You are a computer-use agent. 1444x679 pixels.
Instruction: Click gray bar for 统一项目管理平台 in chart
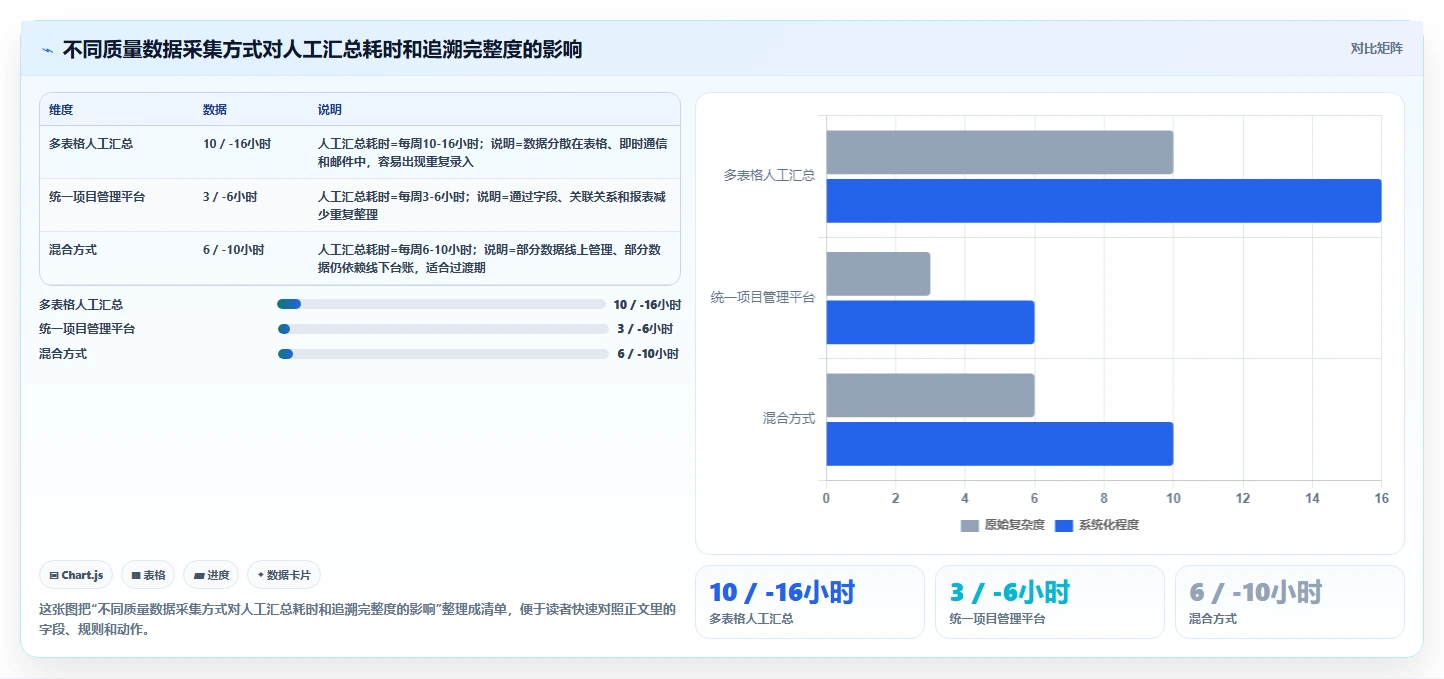pos(878,274)
